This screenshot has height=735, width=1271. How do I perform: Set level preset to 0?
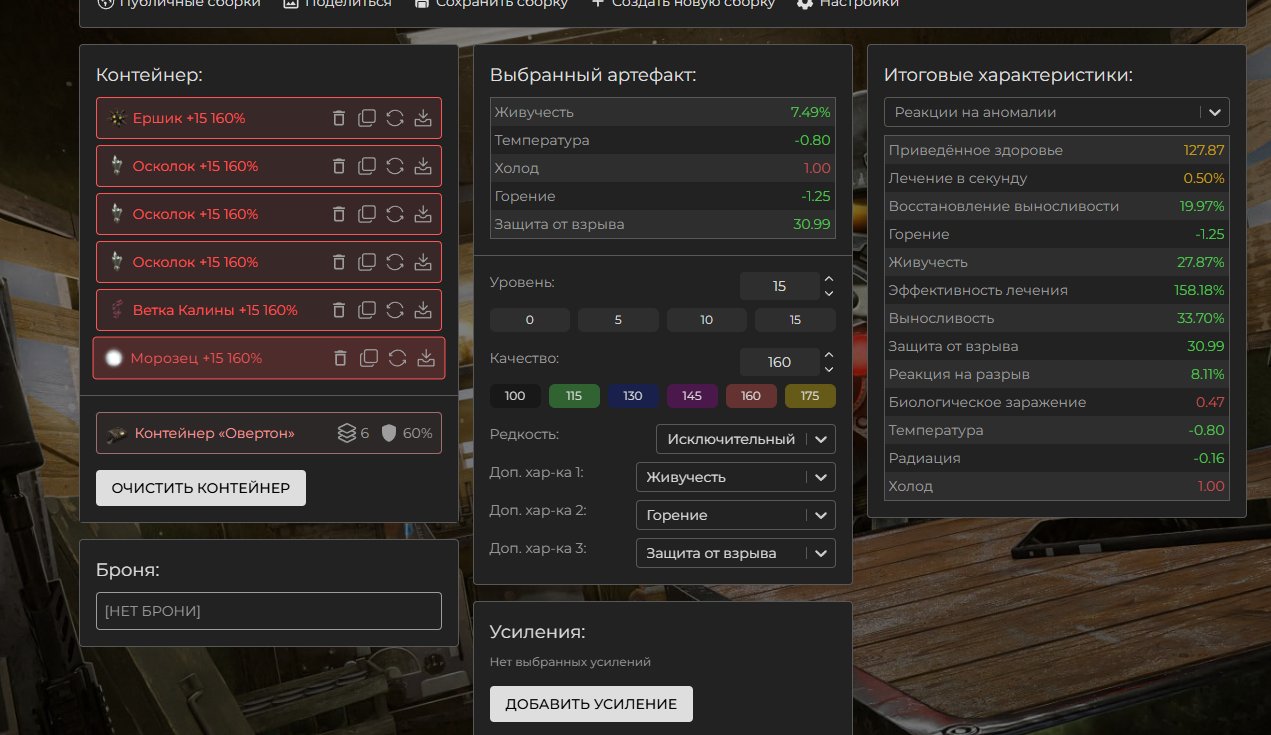[530, 320]
